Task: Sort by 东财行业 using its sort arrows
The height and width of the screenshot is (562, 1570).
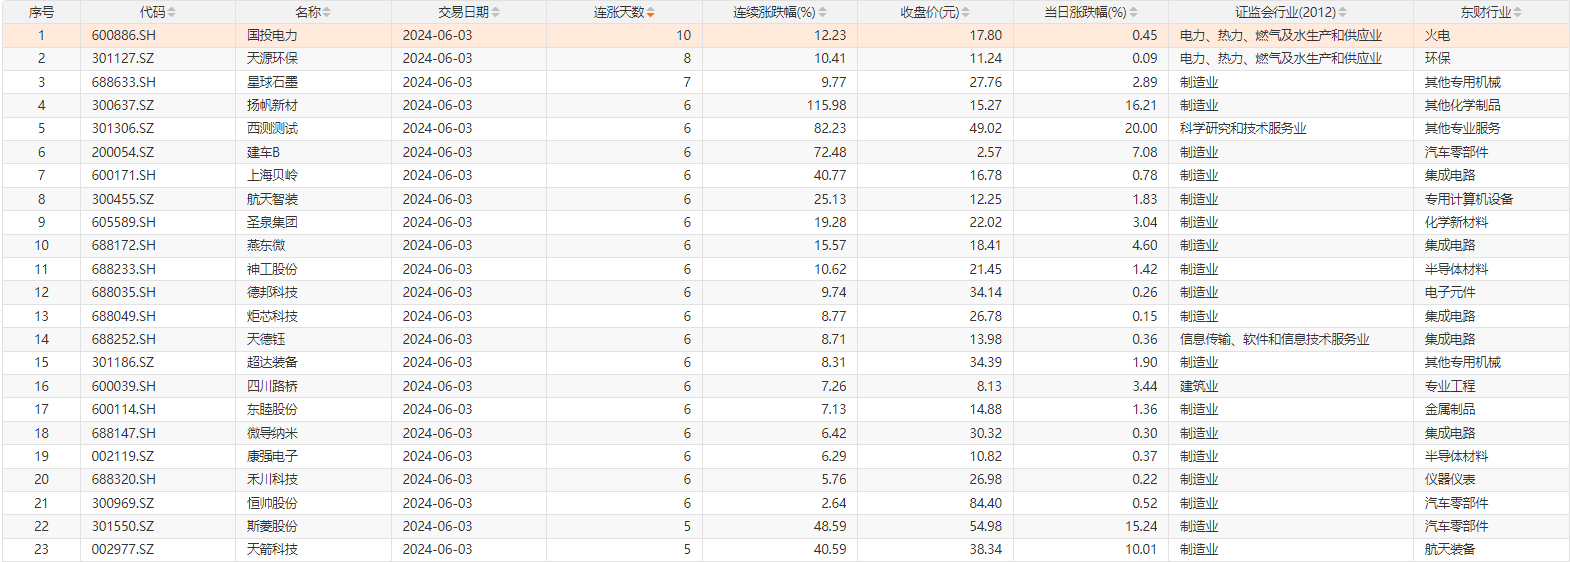Action: (x=1517, y=12)
